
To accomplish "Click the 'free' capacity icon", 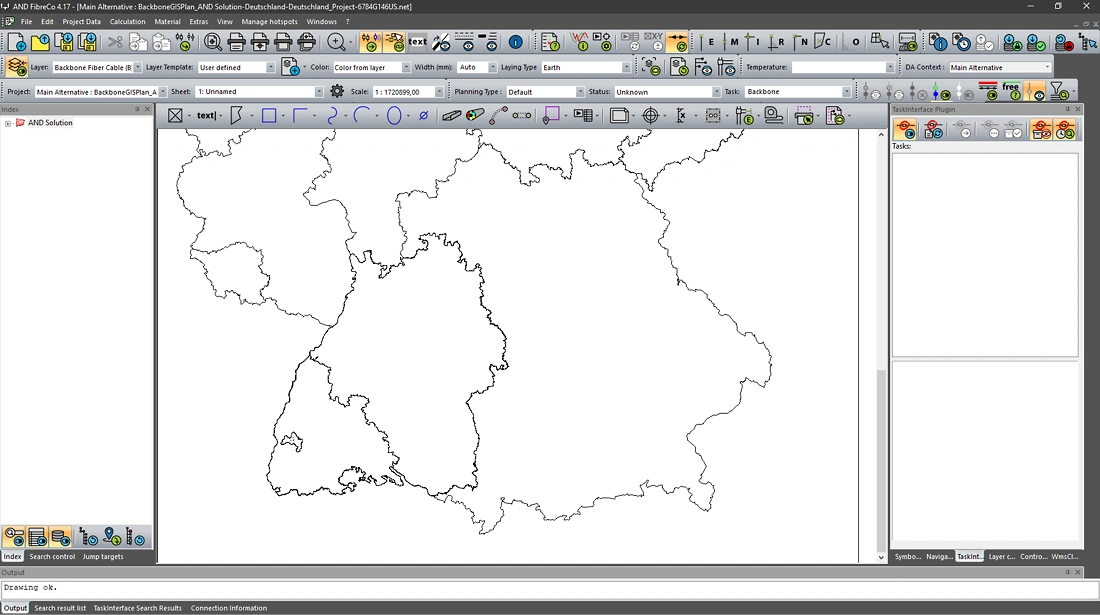I will pos(1011,91).
